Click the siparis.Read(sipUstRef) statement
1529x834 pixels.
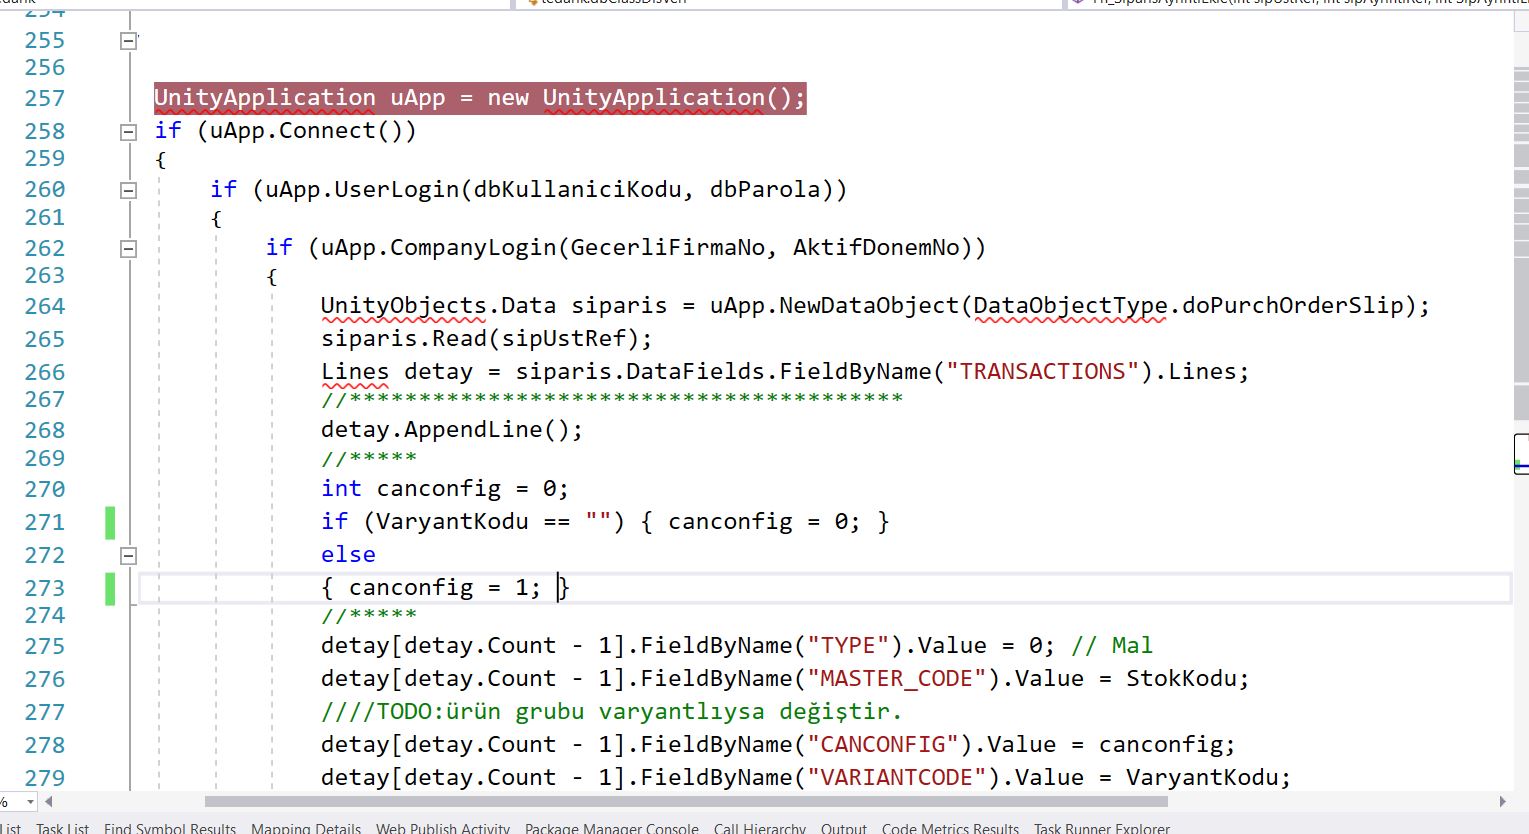(x=486, y=339)
